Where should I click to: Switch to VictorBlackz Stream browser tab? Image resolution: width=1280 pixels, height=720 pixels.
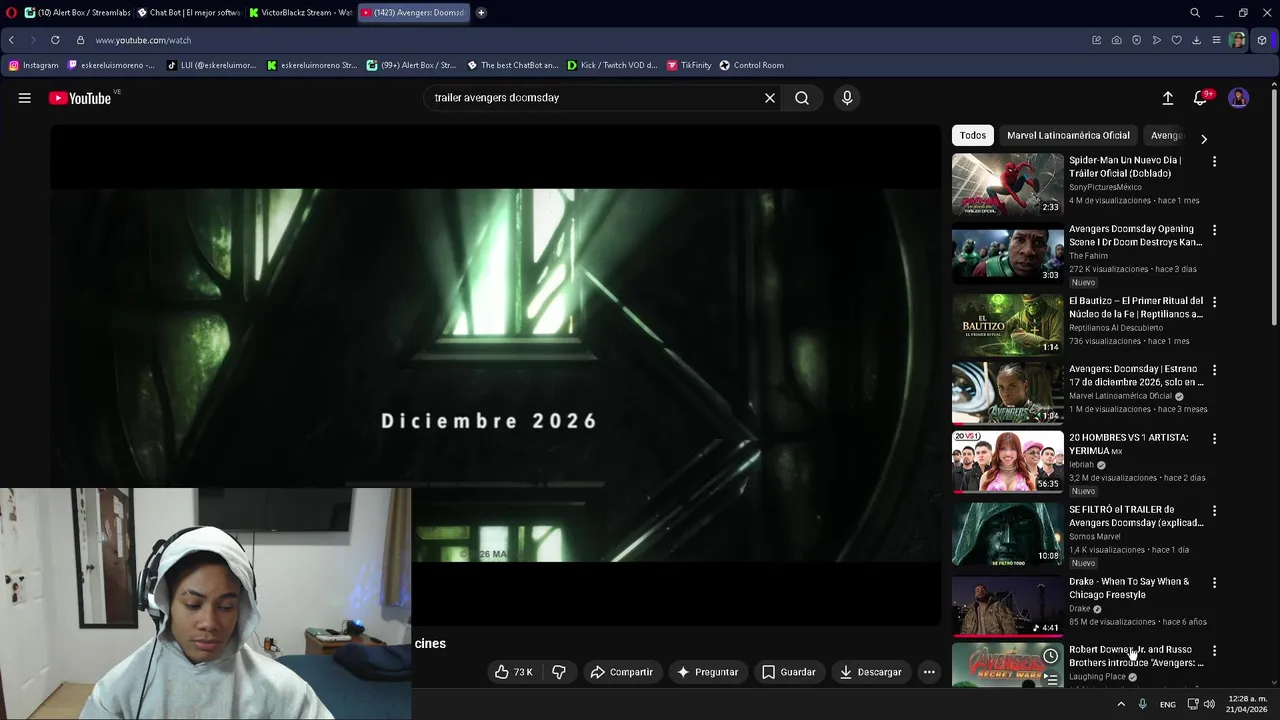(x=300, y=13)
